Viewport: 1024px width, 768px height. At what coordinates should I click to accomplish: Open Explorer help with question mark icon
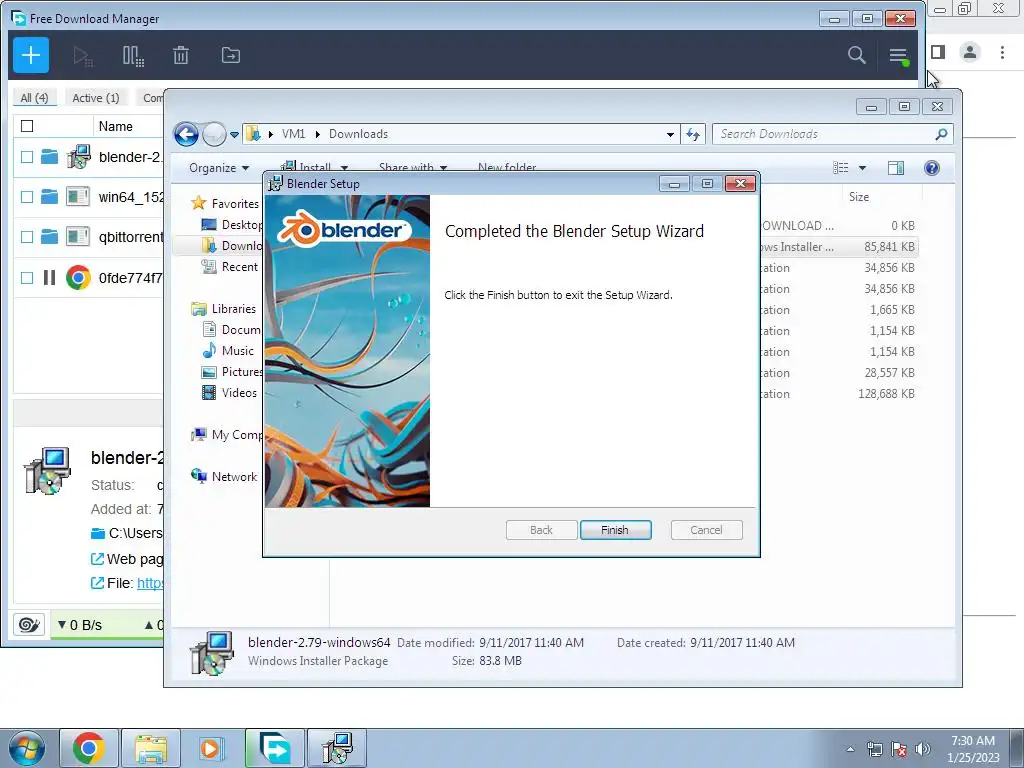pyautogui.click(x=932, y=168)
